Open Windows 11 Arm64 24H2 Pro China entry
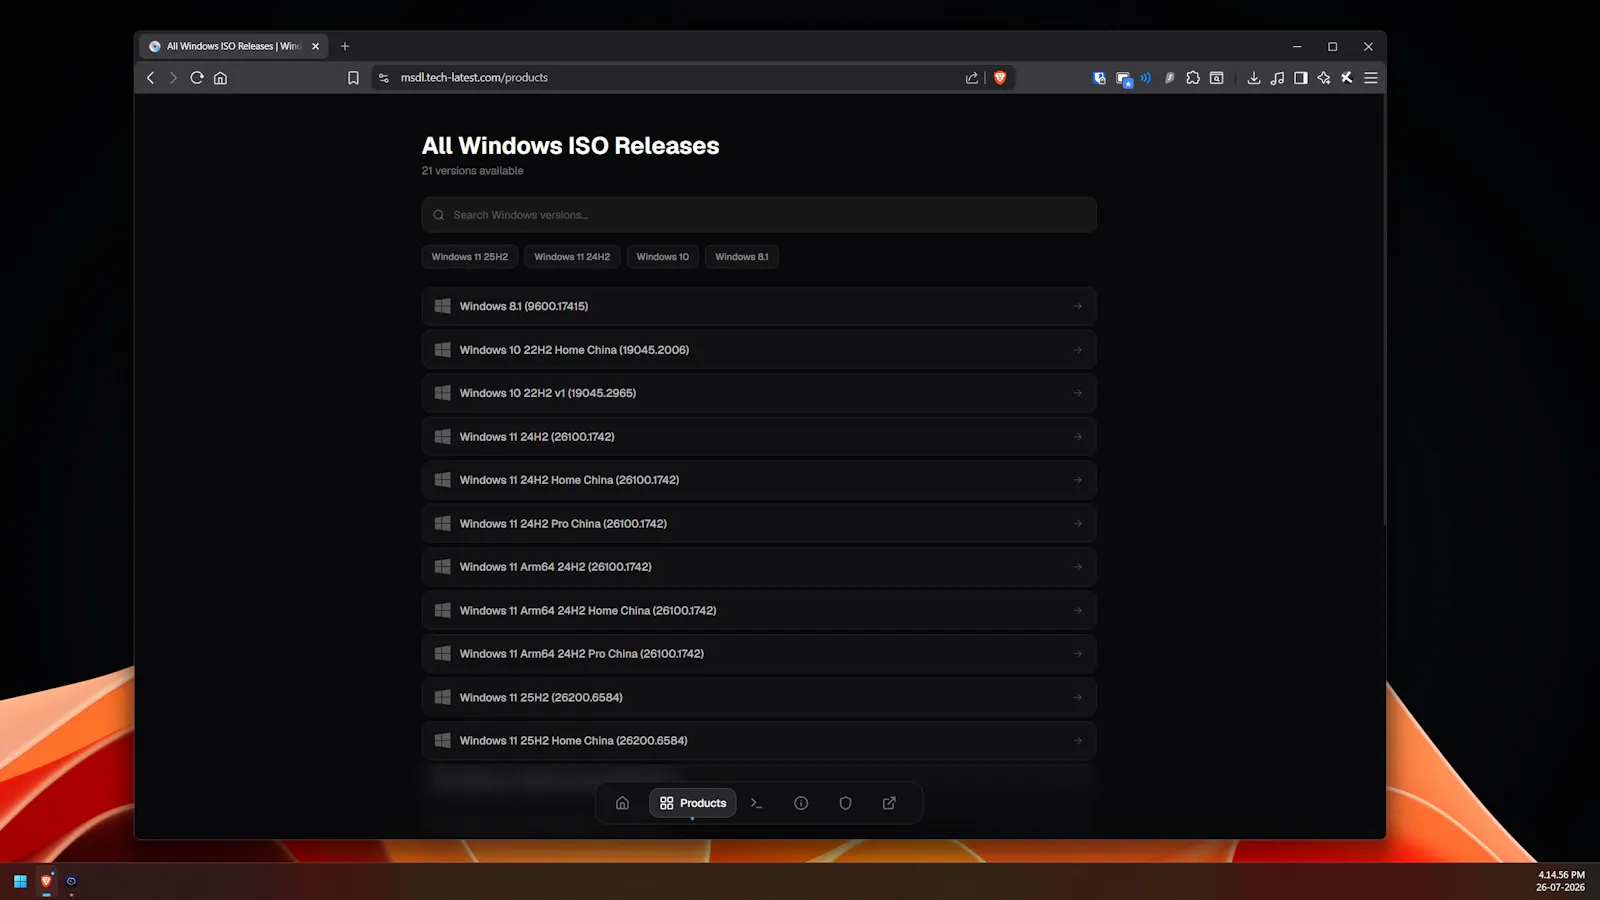Image resolution: width=1600 pixels, height=900 pixels. pyautogui.click(x=759, y=654)
